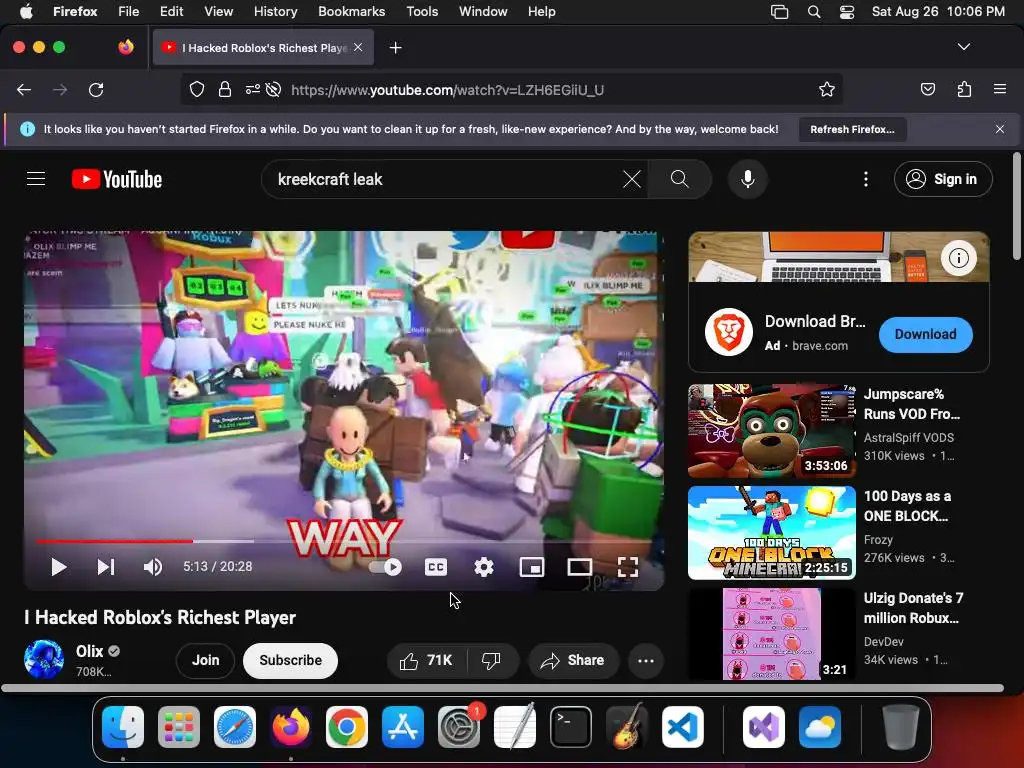This screenshot has width=1024, height=768.
Task: Open the File menu
Action: point(129,11)
